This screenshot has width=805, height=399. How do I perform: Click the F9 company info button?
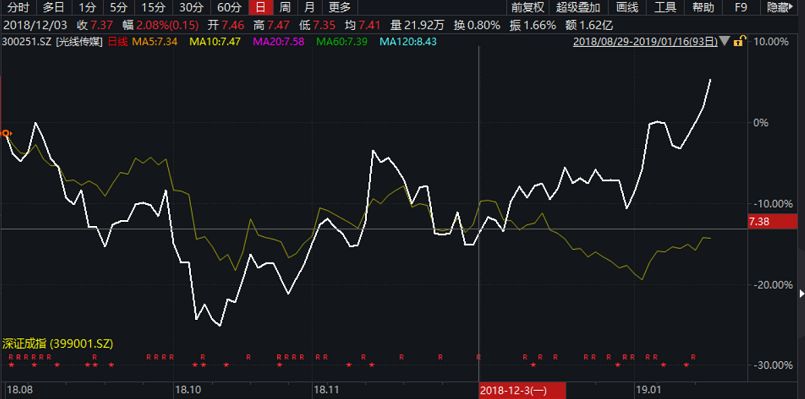(741, 7)
